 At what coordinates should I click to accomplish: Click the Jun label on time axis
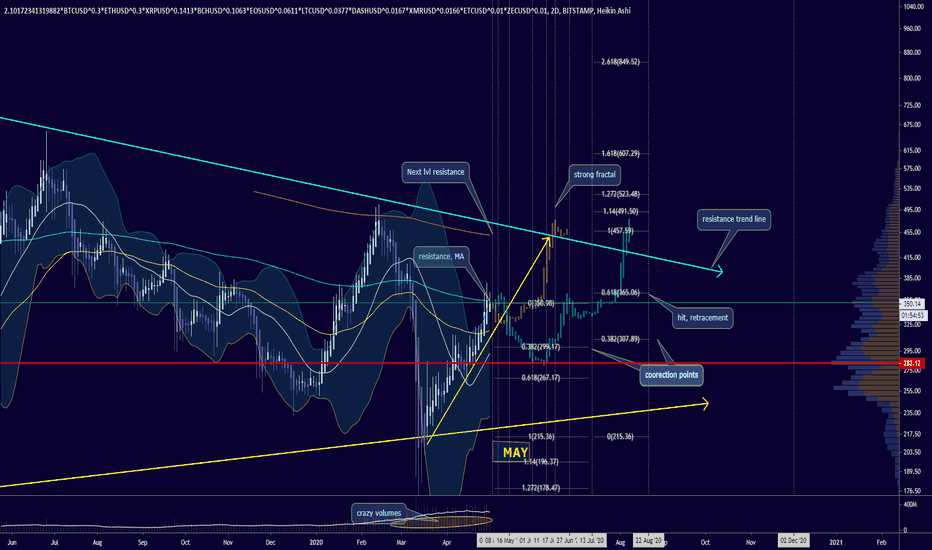click(12, 542)
